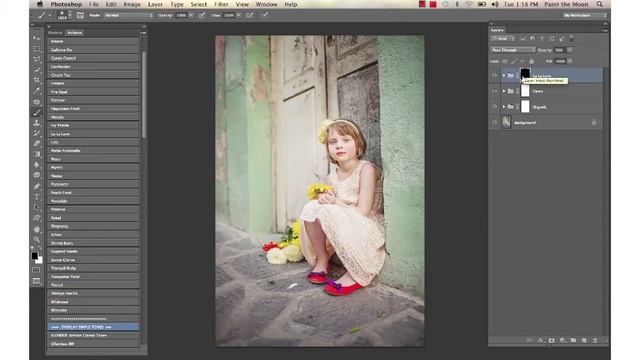Select the Path Selection tool
The image size is (640, 360).
point(37,207)
